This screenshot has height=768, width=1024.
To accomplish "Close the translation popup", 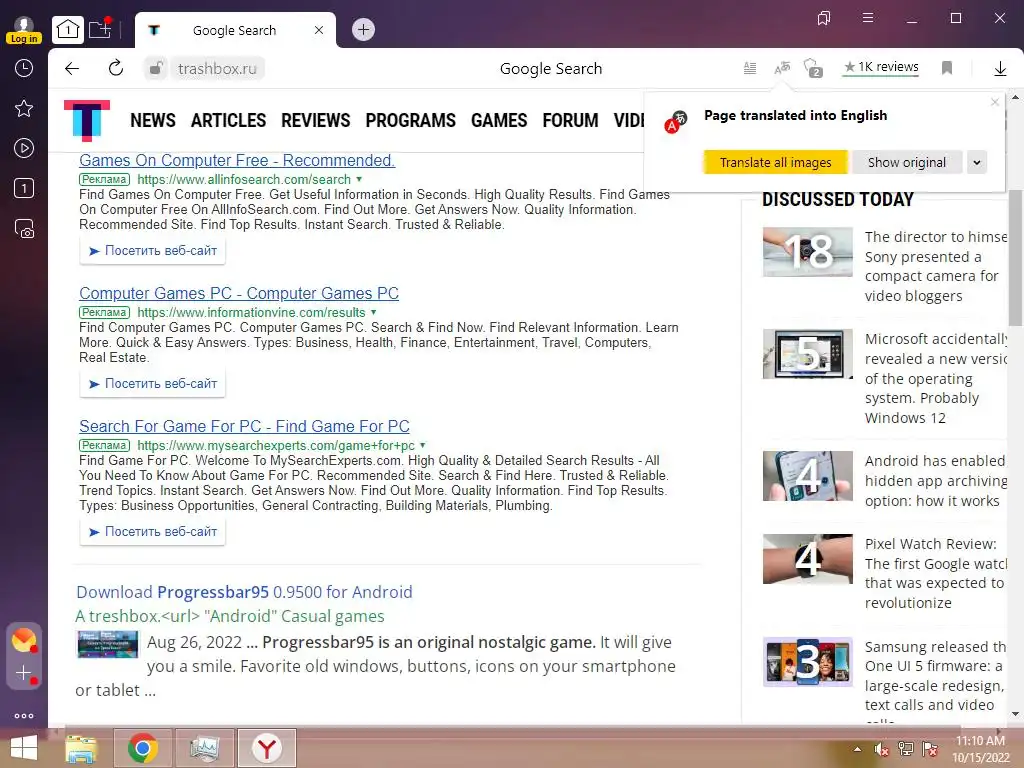I will pos(995,102).
